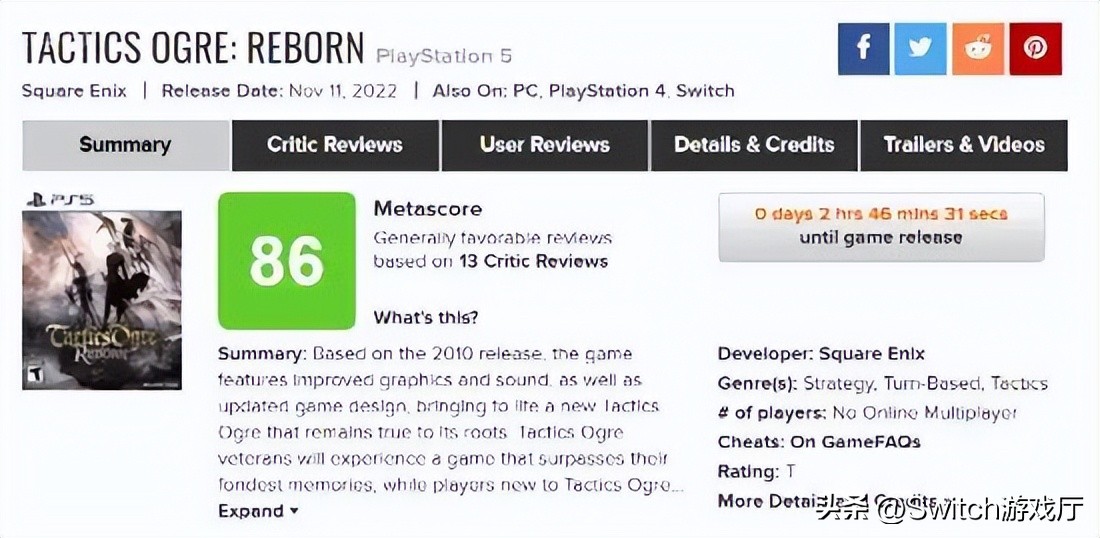Screen dimensions: 1100x538
Task: Switch to the Summary tab
Action: pos(125,145)
